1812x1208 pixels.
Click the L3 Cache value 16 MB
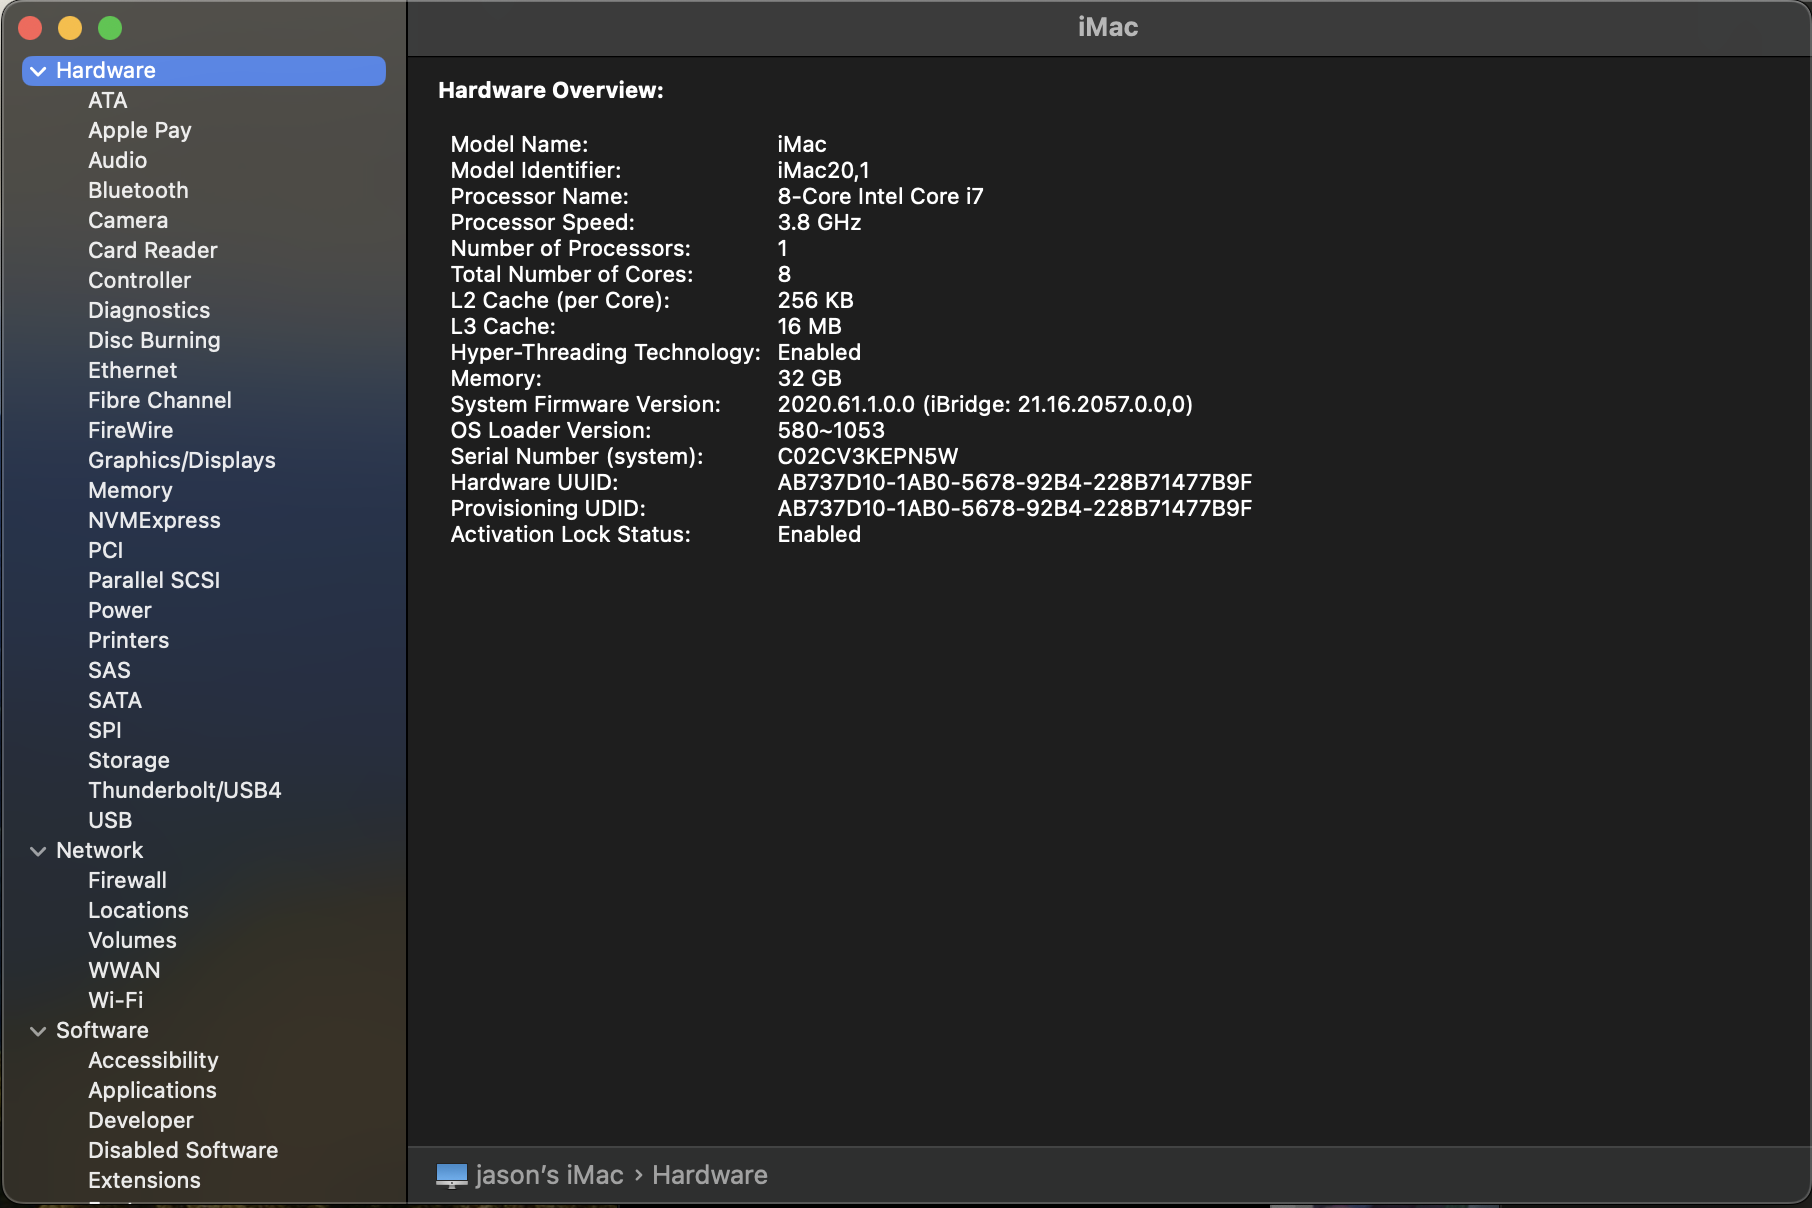810,327
